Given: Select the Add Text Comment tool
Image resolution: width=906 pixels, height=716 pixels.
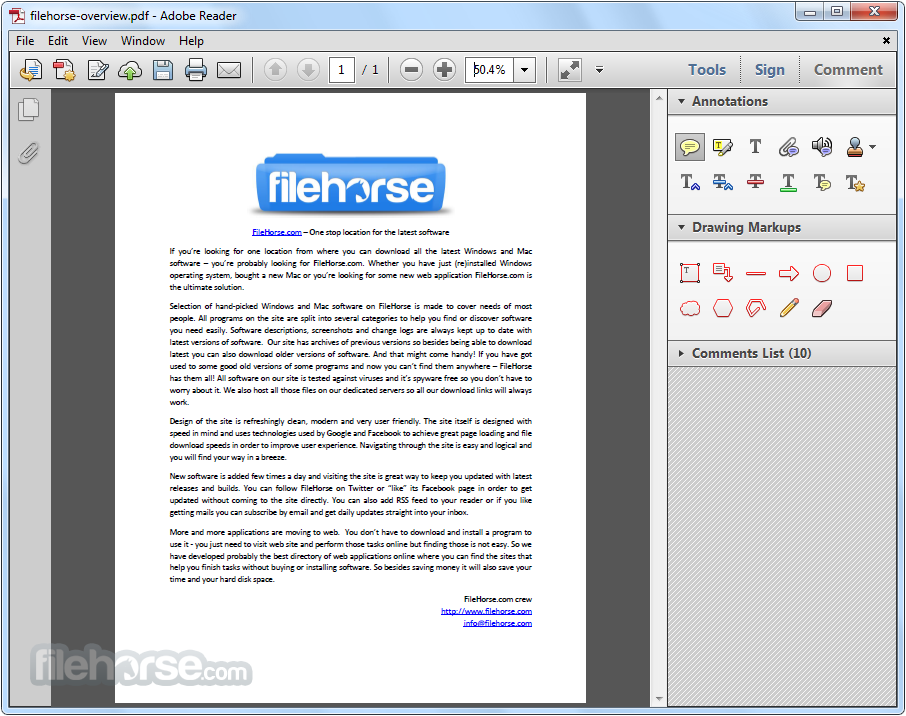Looking at the screenshot, I should pos(755,147).
